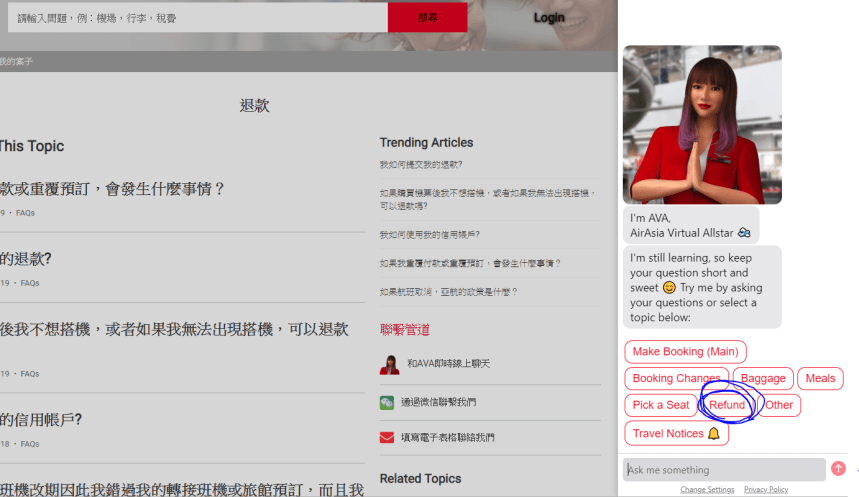Choose the Make Booking (Main) option
859x497 pixels.
pyautogui.click(x=685, y=352)
